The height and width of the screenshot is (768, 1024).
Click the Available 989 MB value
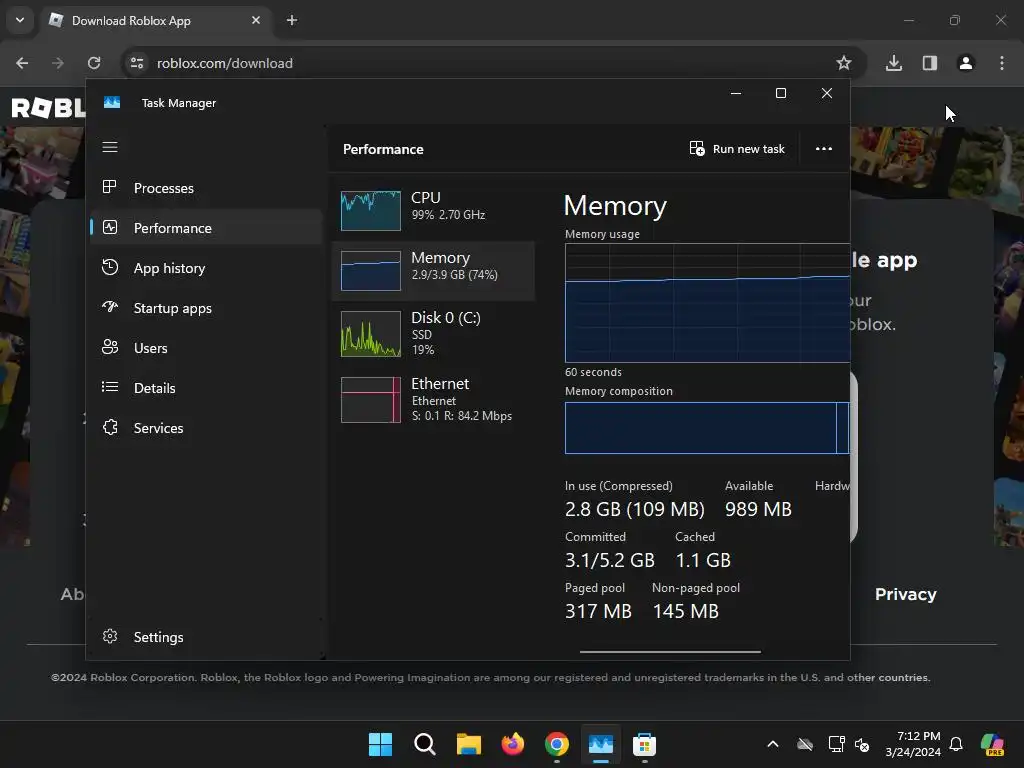coord(758,509)
